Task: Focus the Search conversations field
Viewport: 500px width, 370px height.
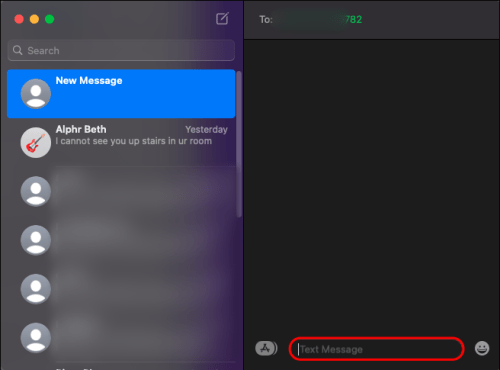Action: pos(121,50)
